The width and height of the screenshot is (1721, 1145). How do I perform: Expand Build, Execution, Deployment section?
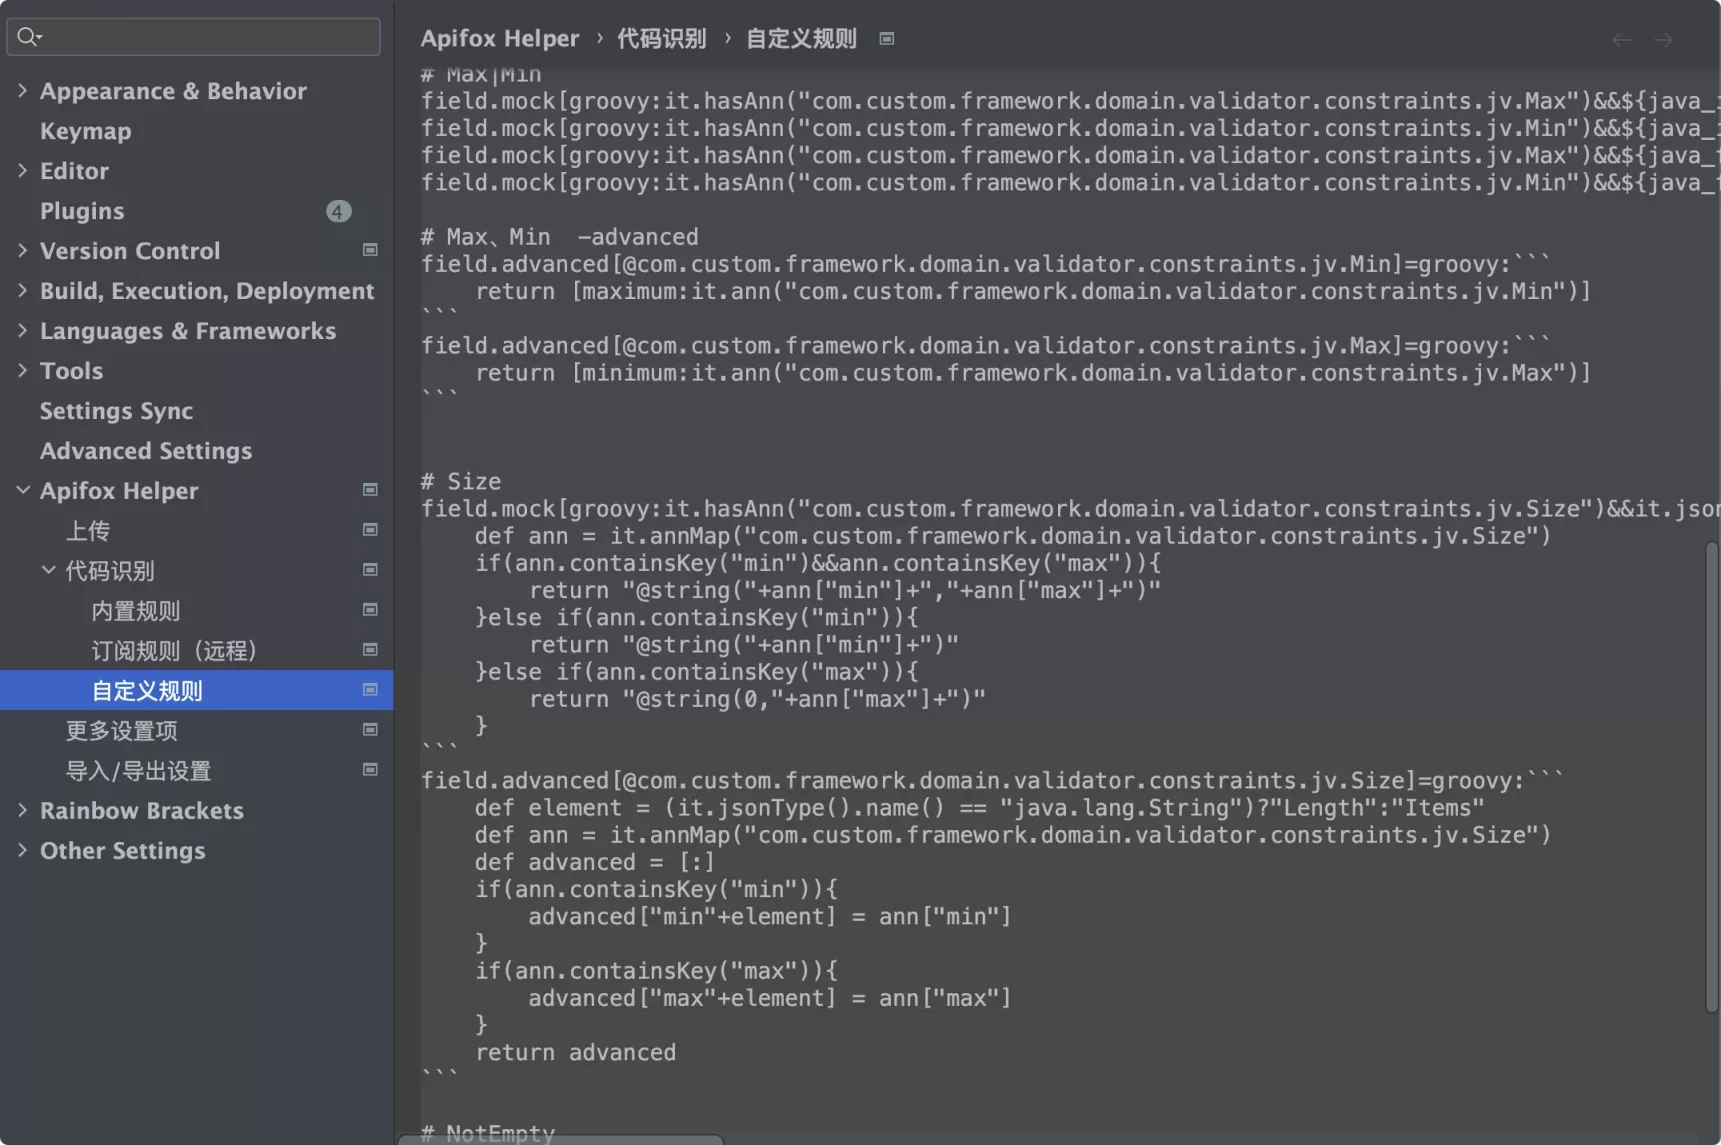pyautogui.click(x=22, y=290)
